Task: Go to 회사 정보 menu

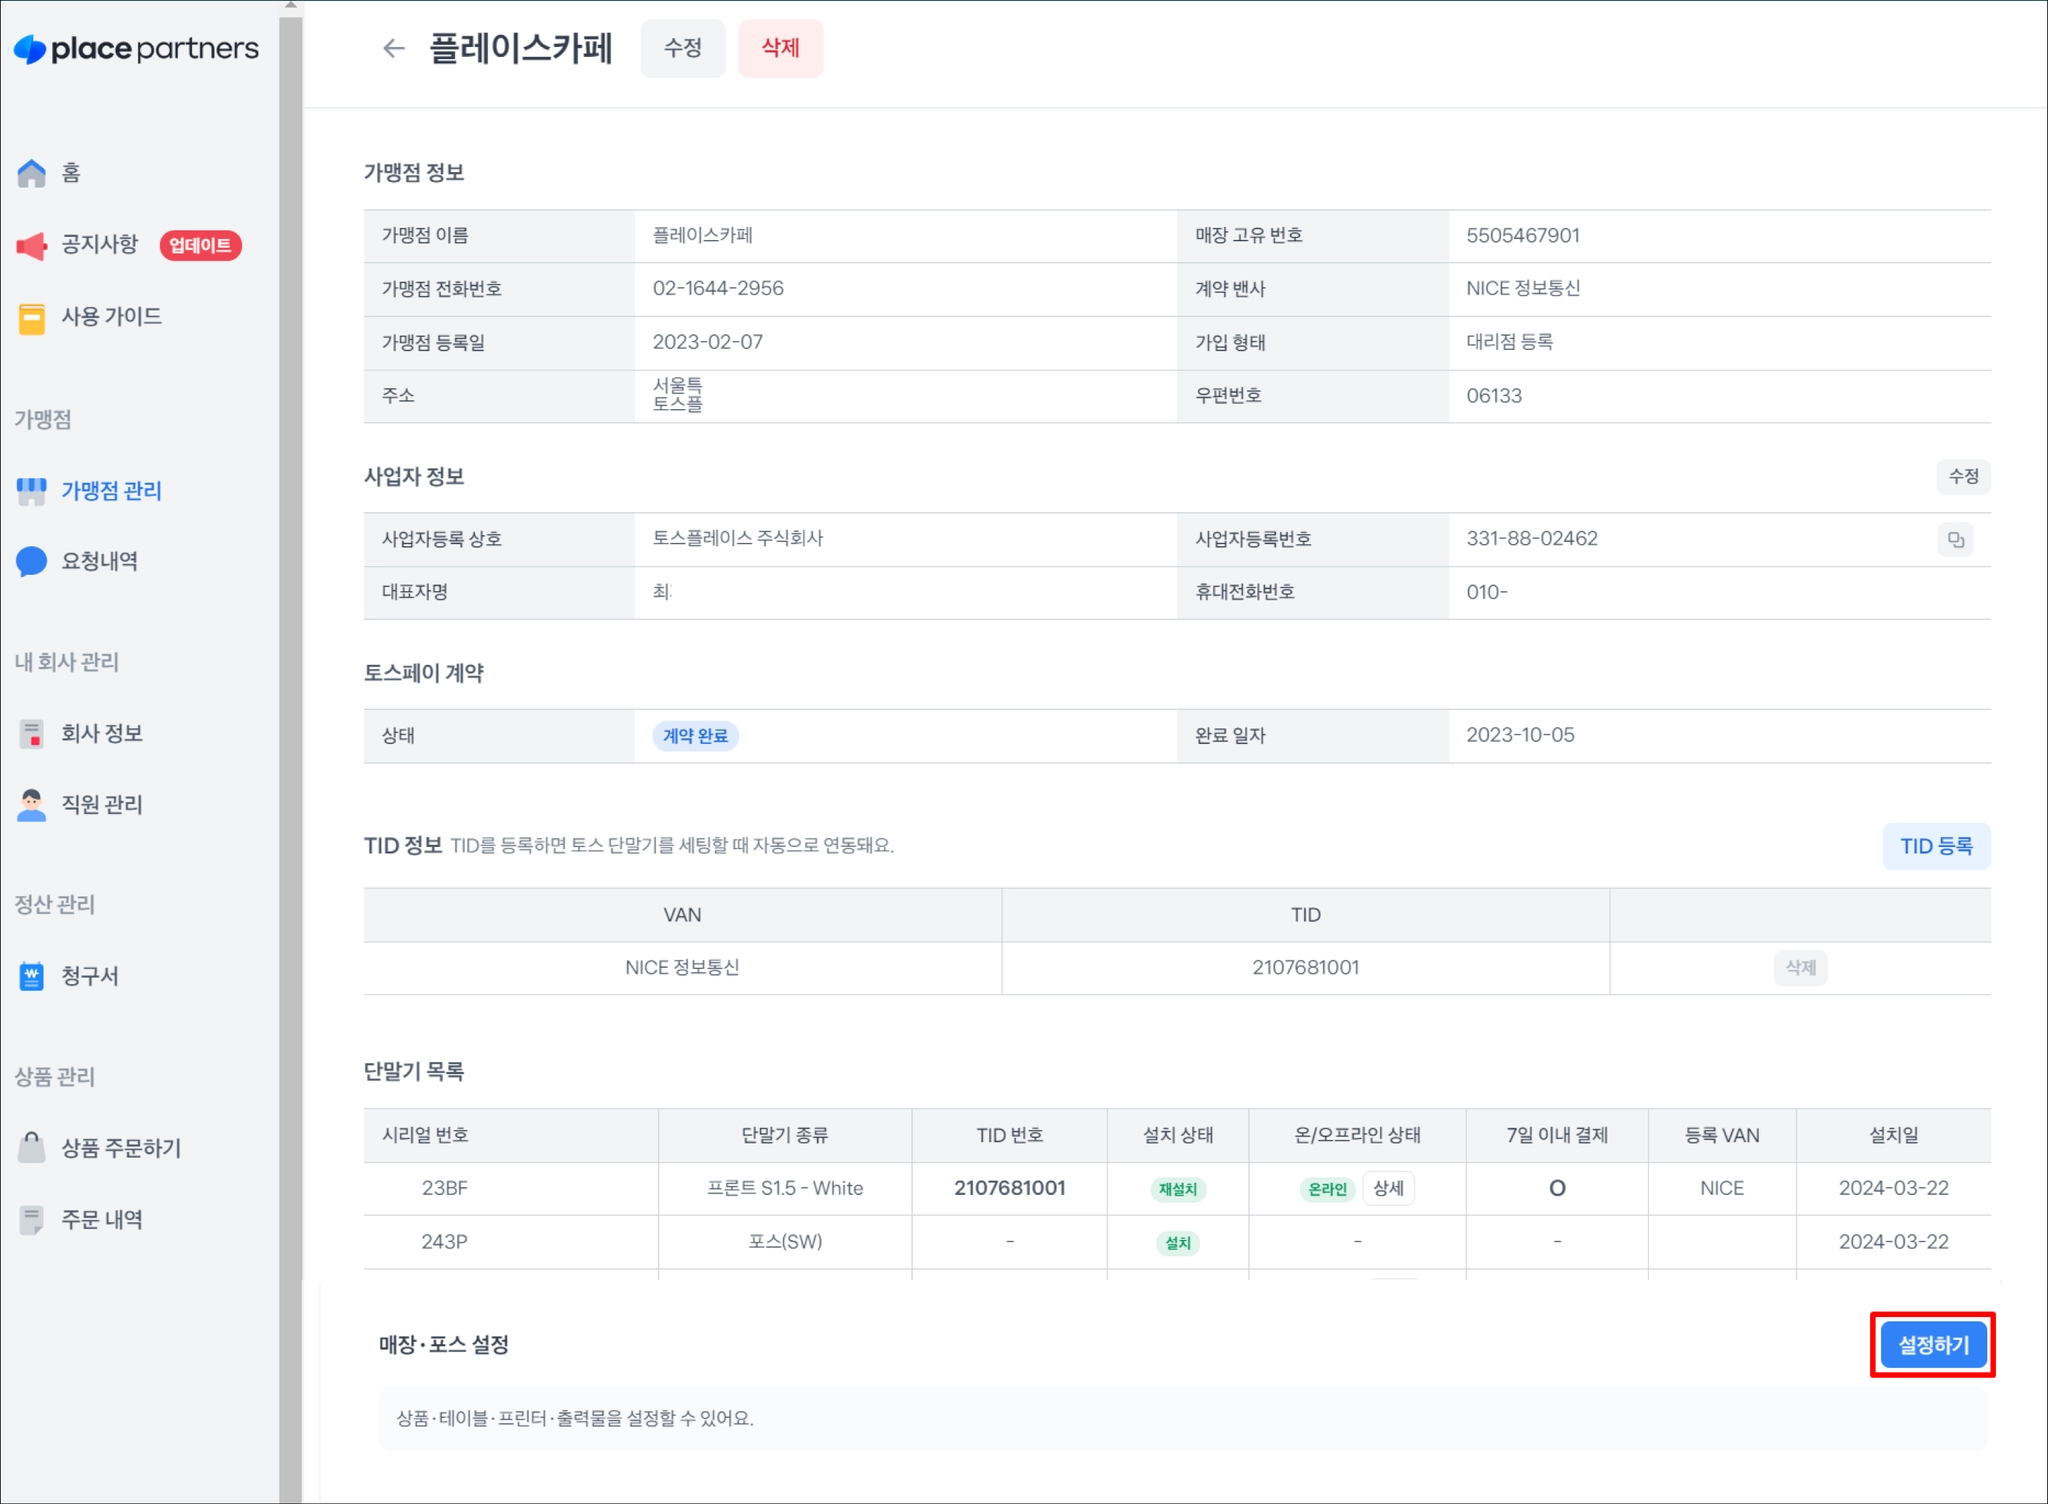Action: coord(102,733)
